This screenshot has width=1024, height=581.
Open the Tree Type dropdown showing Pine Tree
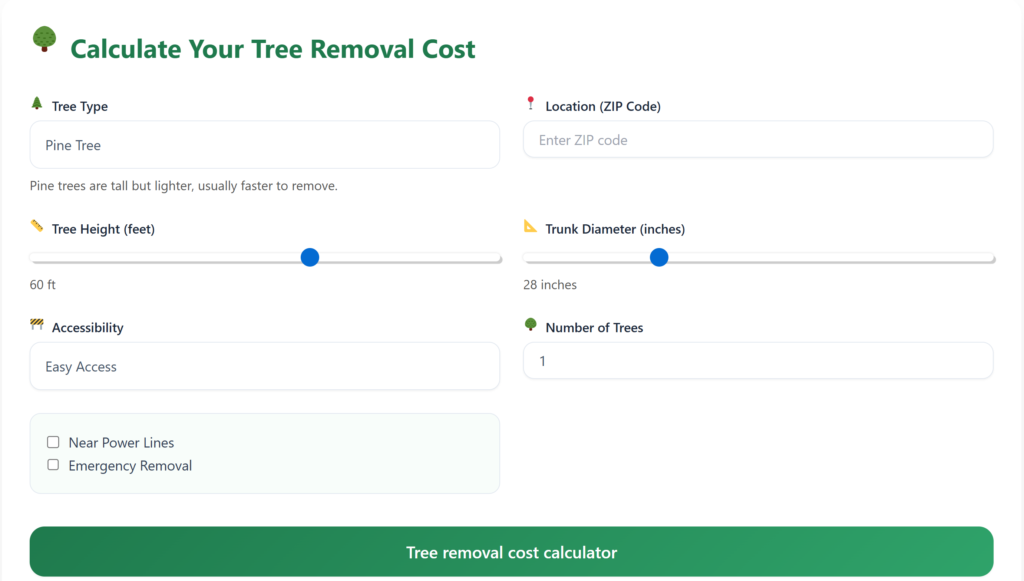pos(264,145)
